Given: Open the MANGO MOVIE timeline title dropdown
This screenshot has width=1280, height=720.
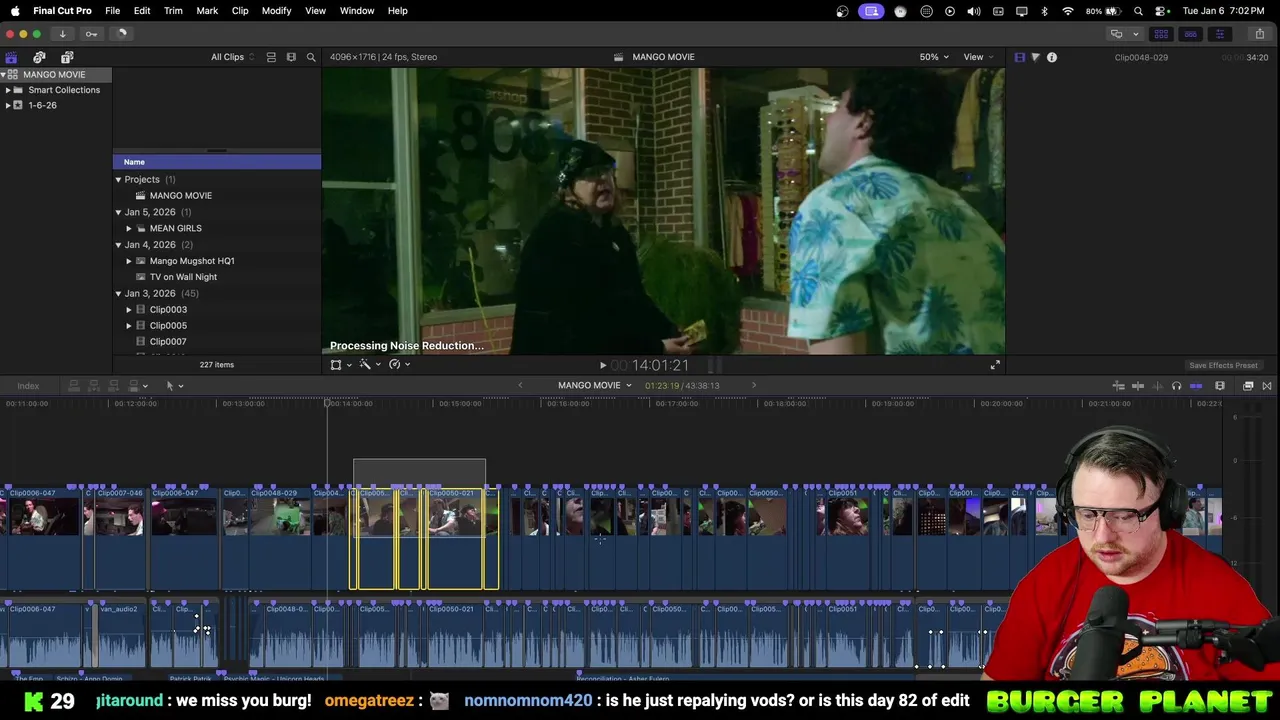Looking at the screenshot, I should tap(595, 386).
